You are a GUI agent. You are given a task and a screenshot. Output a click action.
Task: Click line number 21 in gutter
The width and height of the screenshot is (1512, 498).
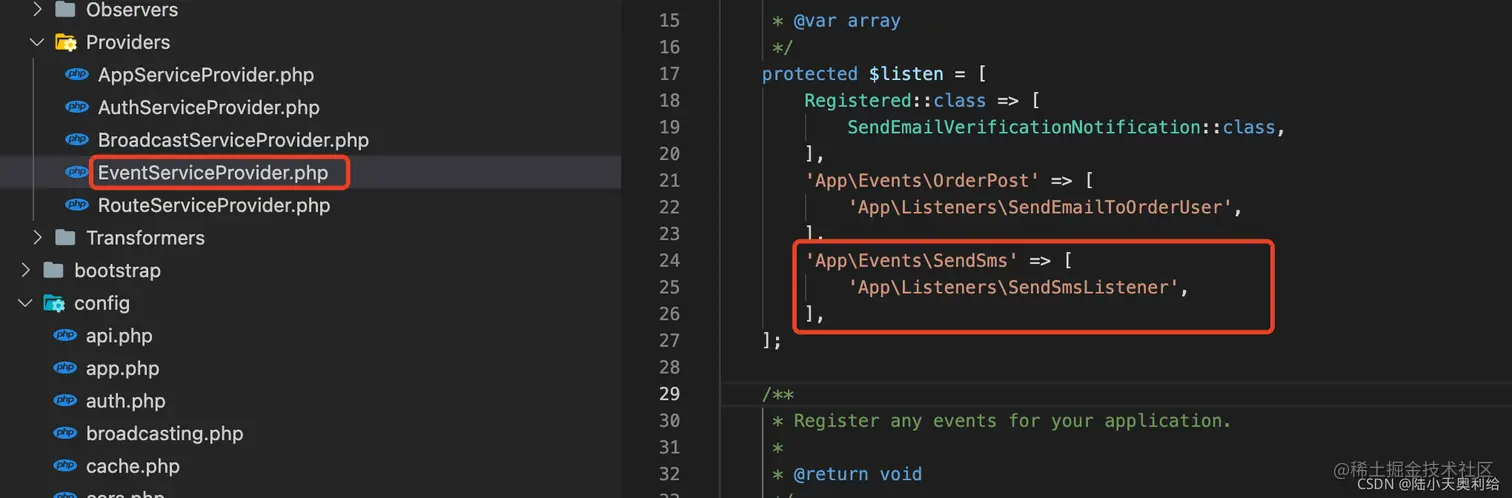(669, 181)
